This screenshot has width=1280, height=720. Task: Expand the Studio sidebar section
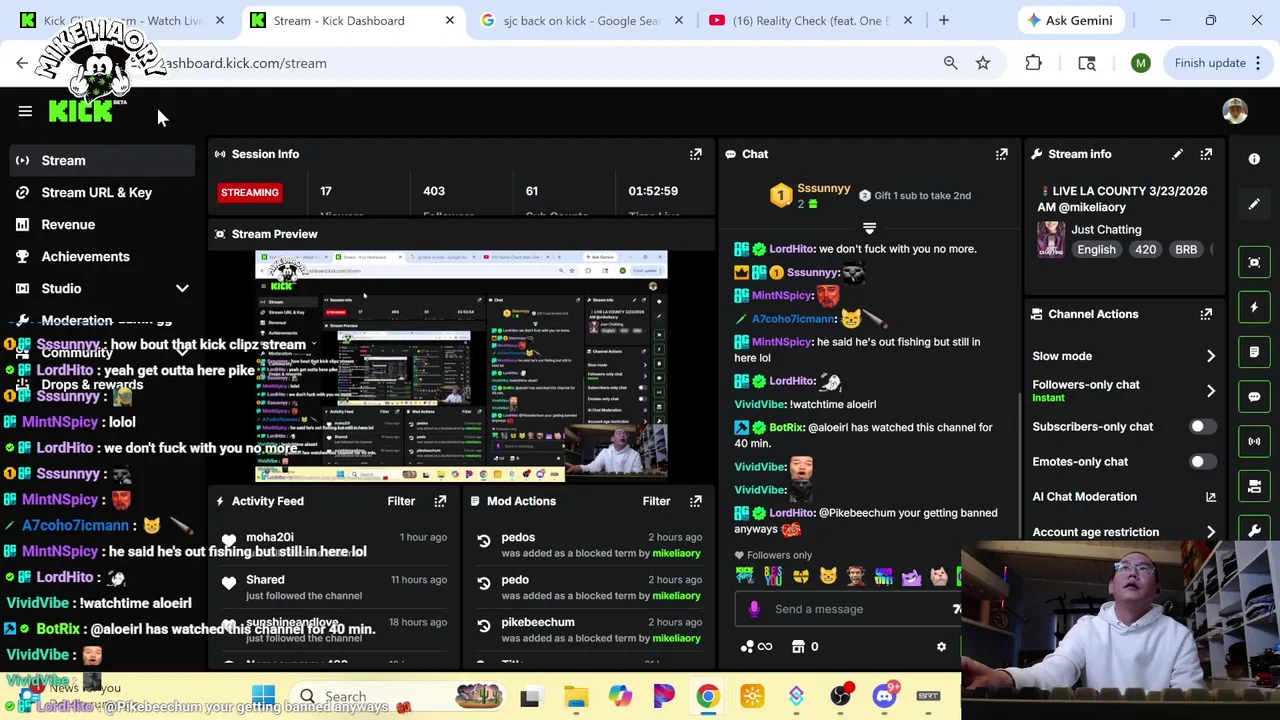coord(182,289)
